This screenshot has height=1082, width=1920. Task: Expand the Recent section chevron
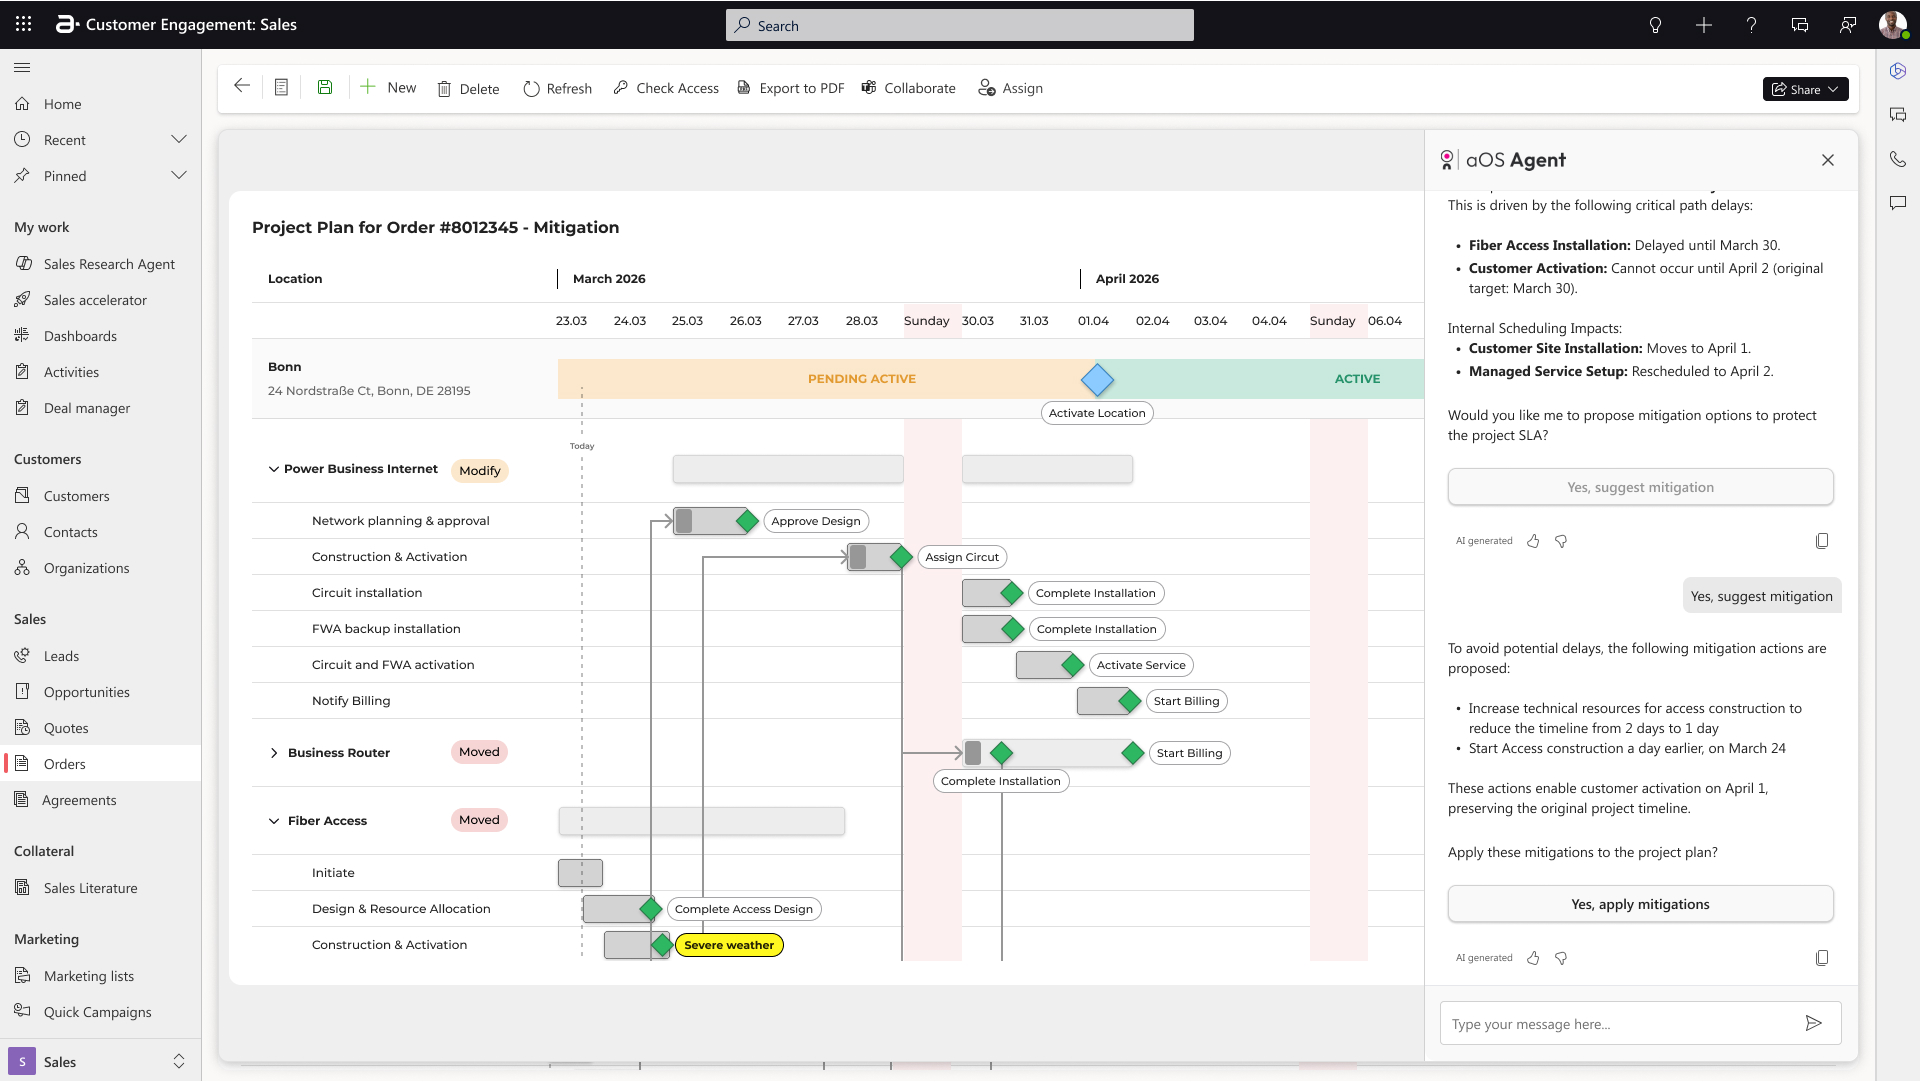[179, 139]
